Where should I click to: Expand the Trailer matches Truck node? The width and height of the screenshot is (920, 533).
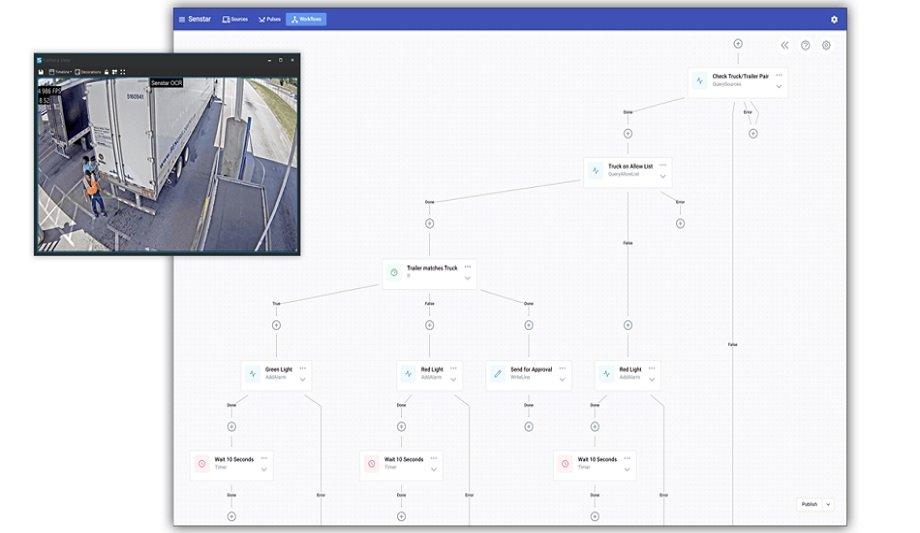(468, 278)
